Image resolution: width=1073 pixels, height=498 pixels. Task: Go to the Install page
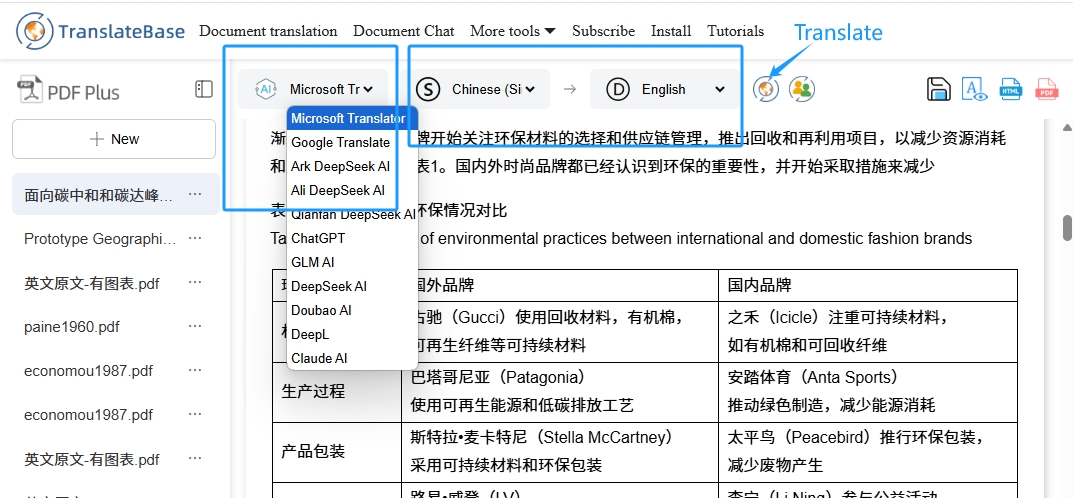click(671, 31)
